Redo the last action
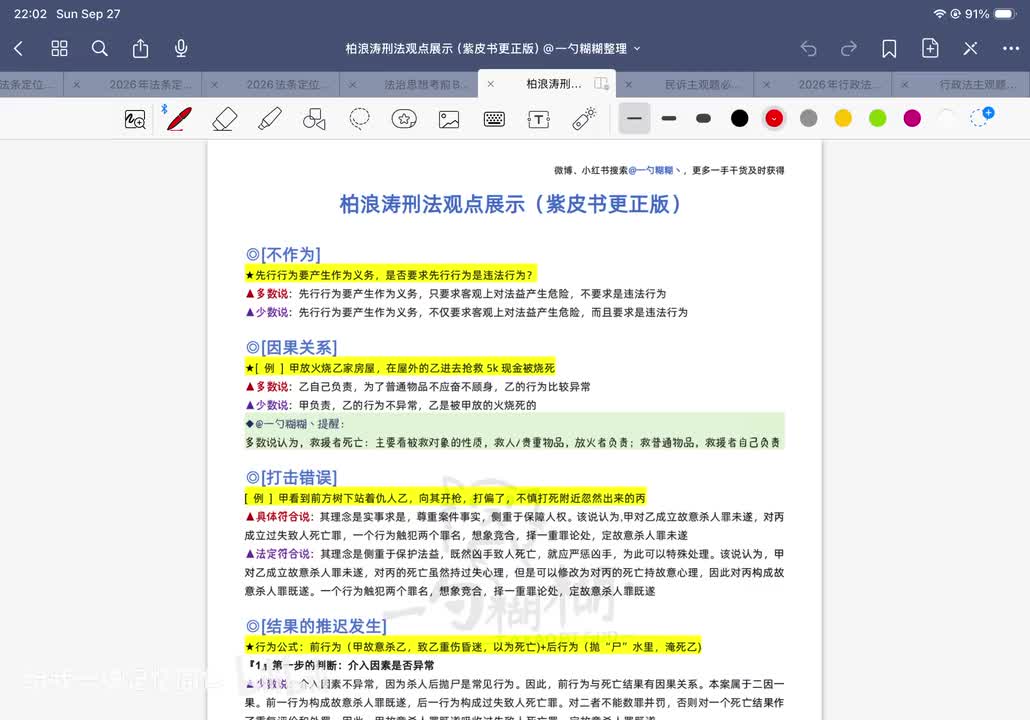The image size is (1030, 720). coord(849,48)
